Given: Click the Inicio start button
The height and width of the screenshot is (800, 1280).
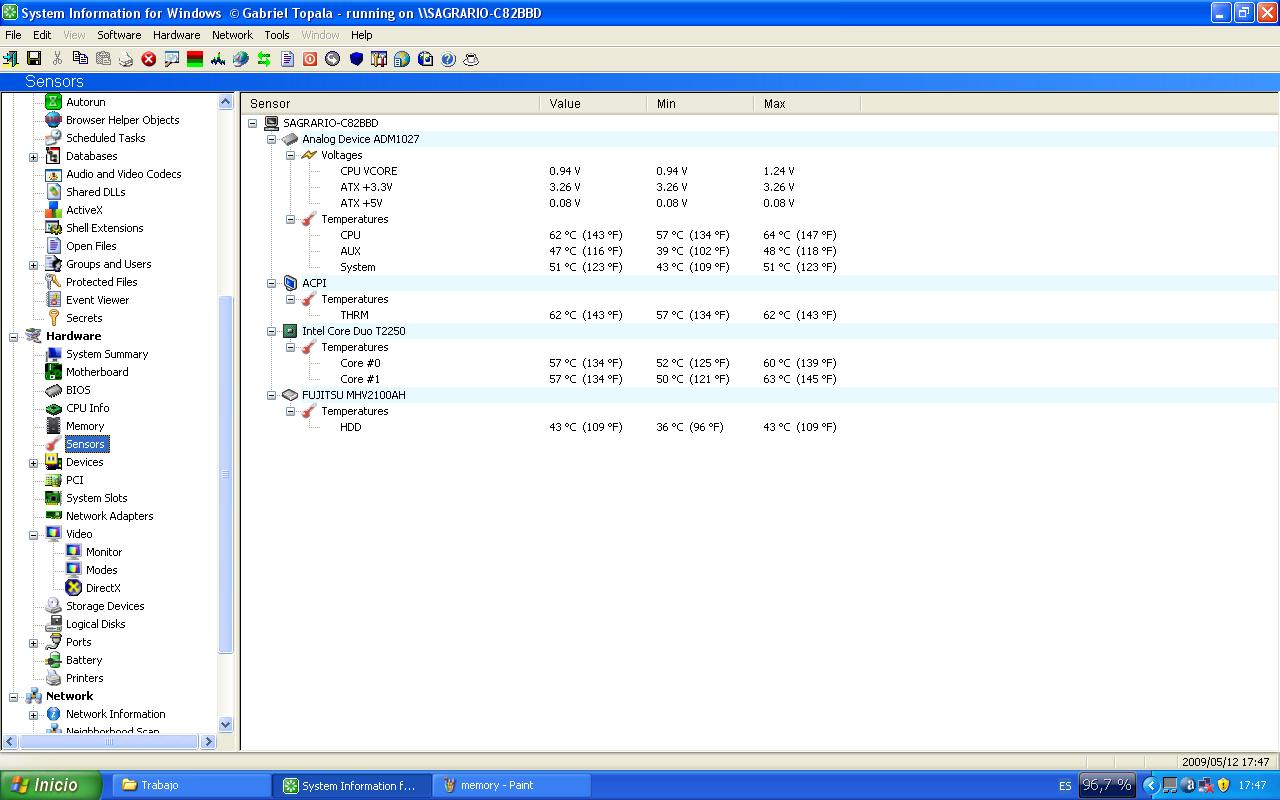Looking at the screenshot, I should 50,785.
